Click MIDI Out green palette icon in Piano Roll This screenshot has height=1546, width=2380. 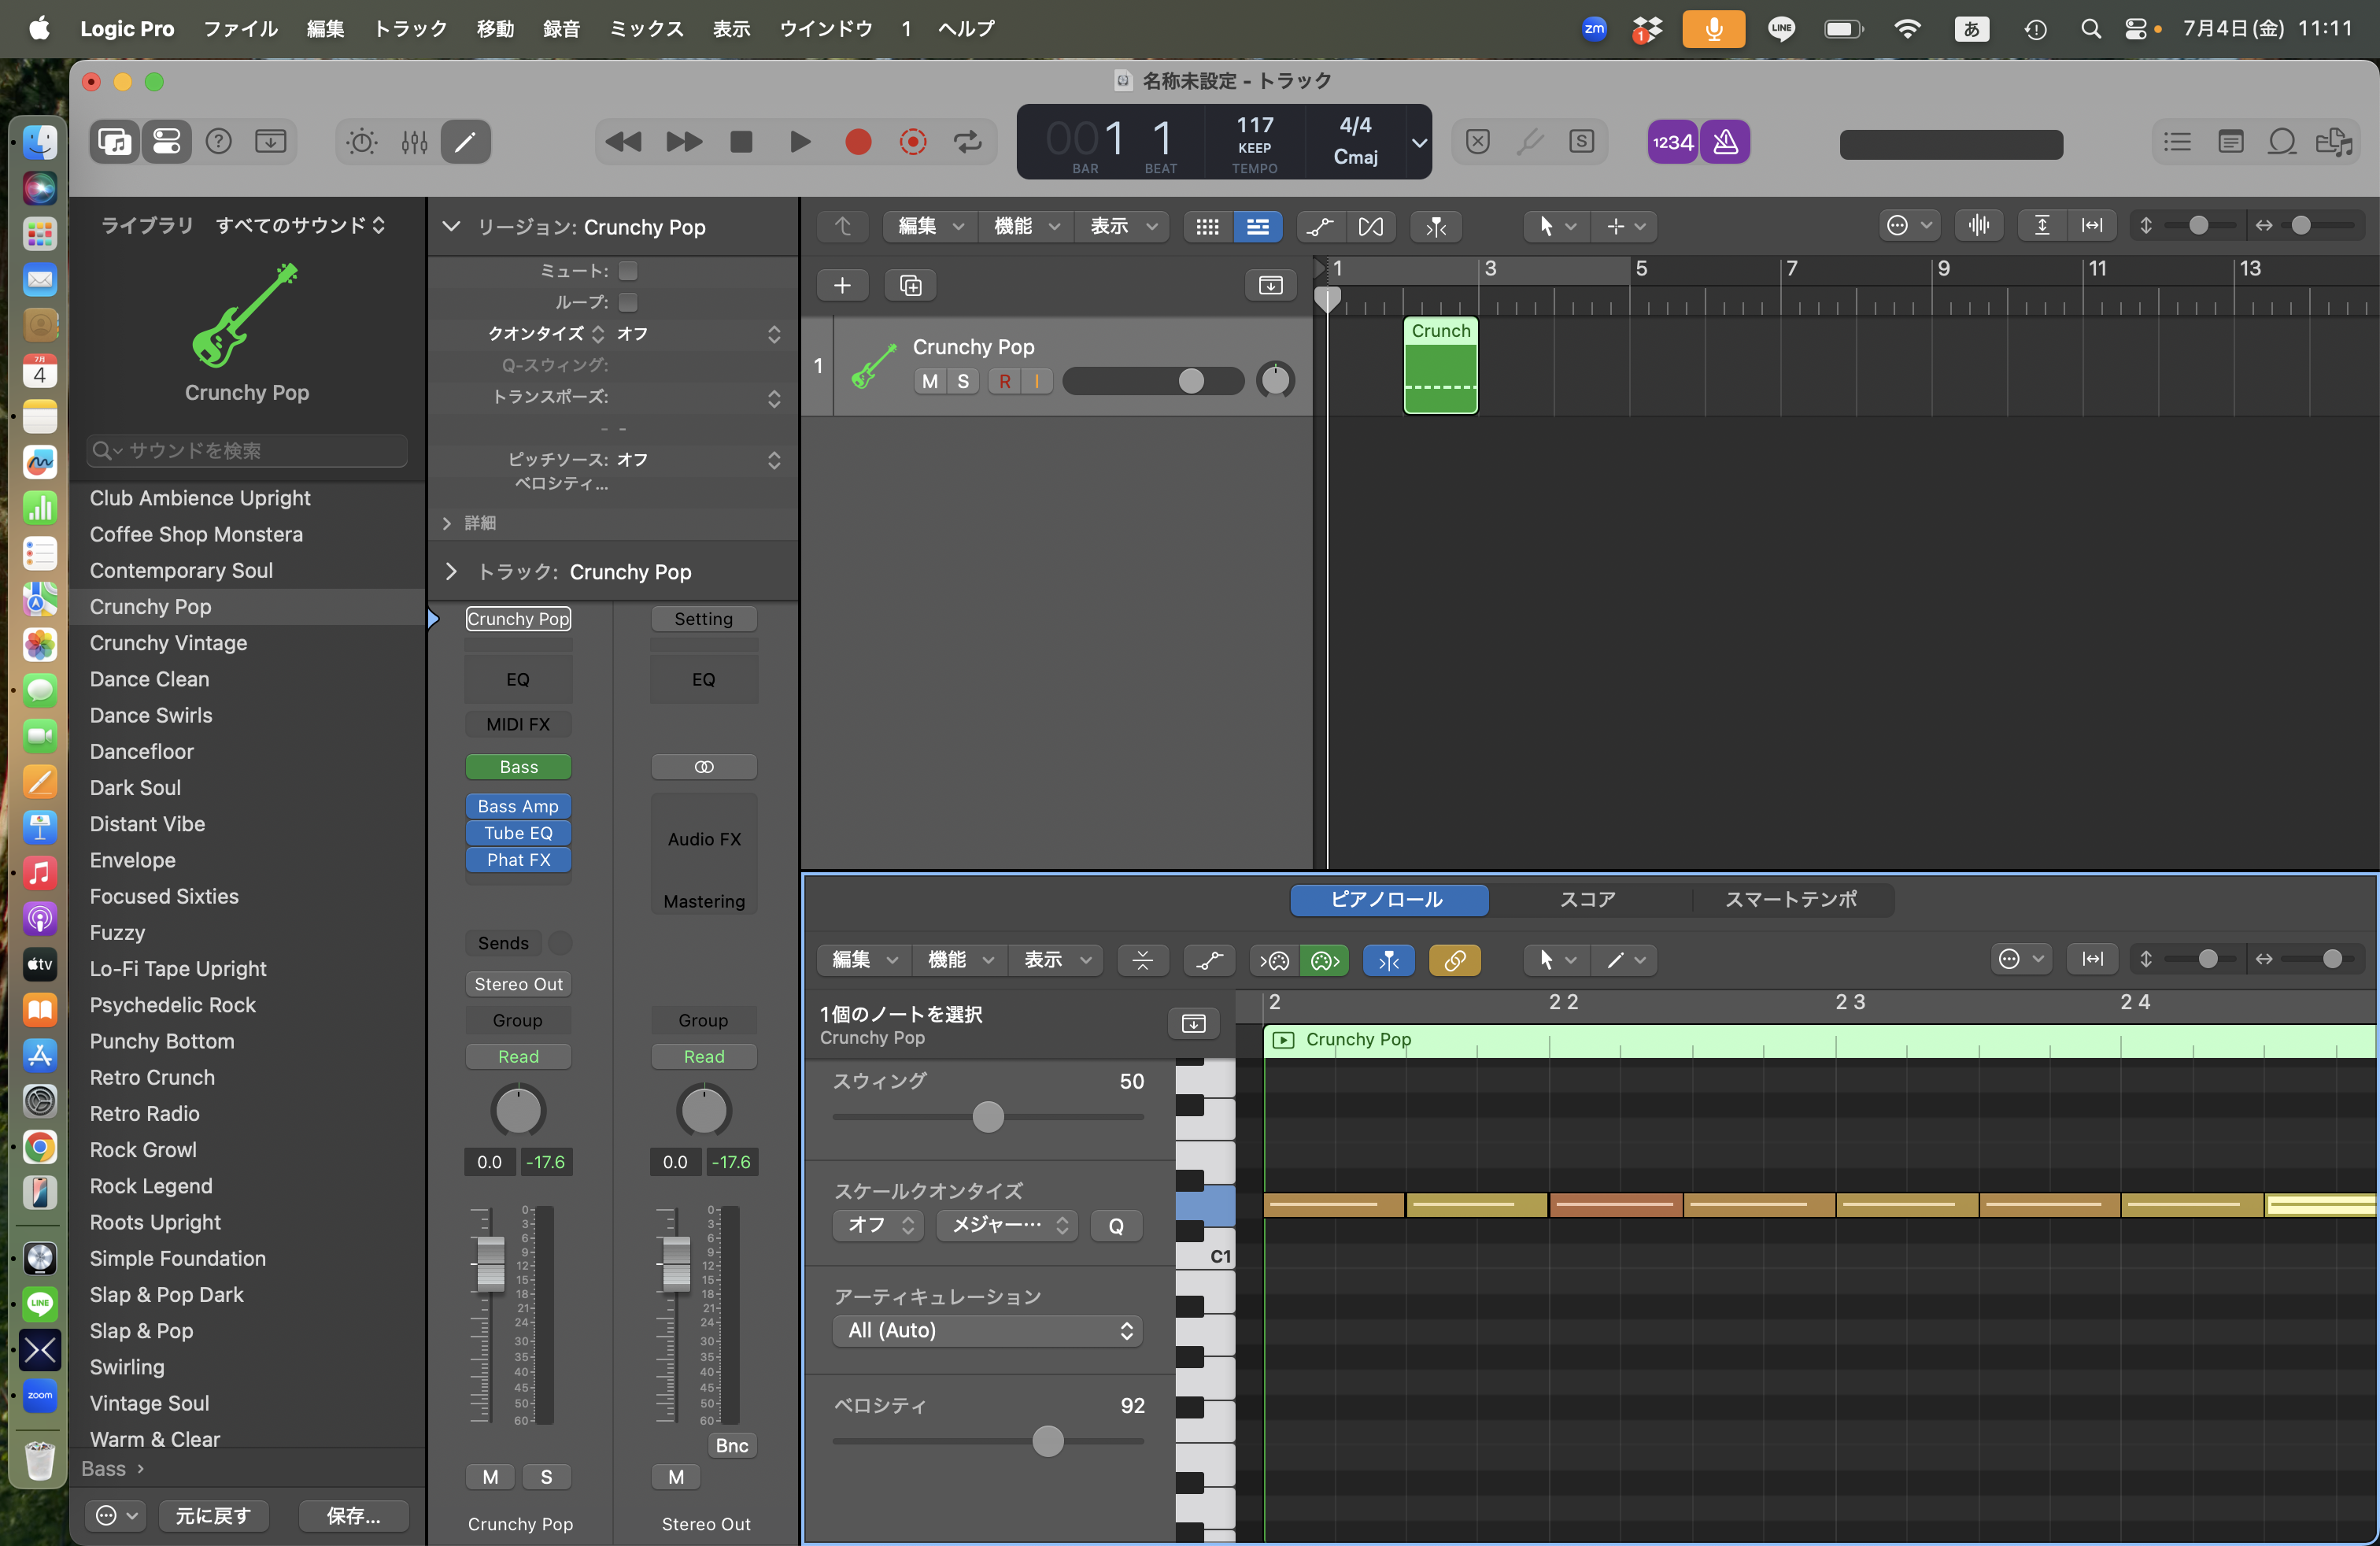(x=1325, y=960)
